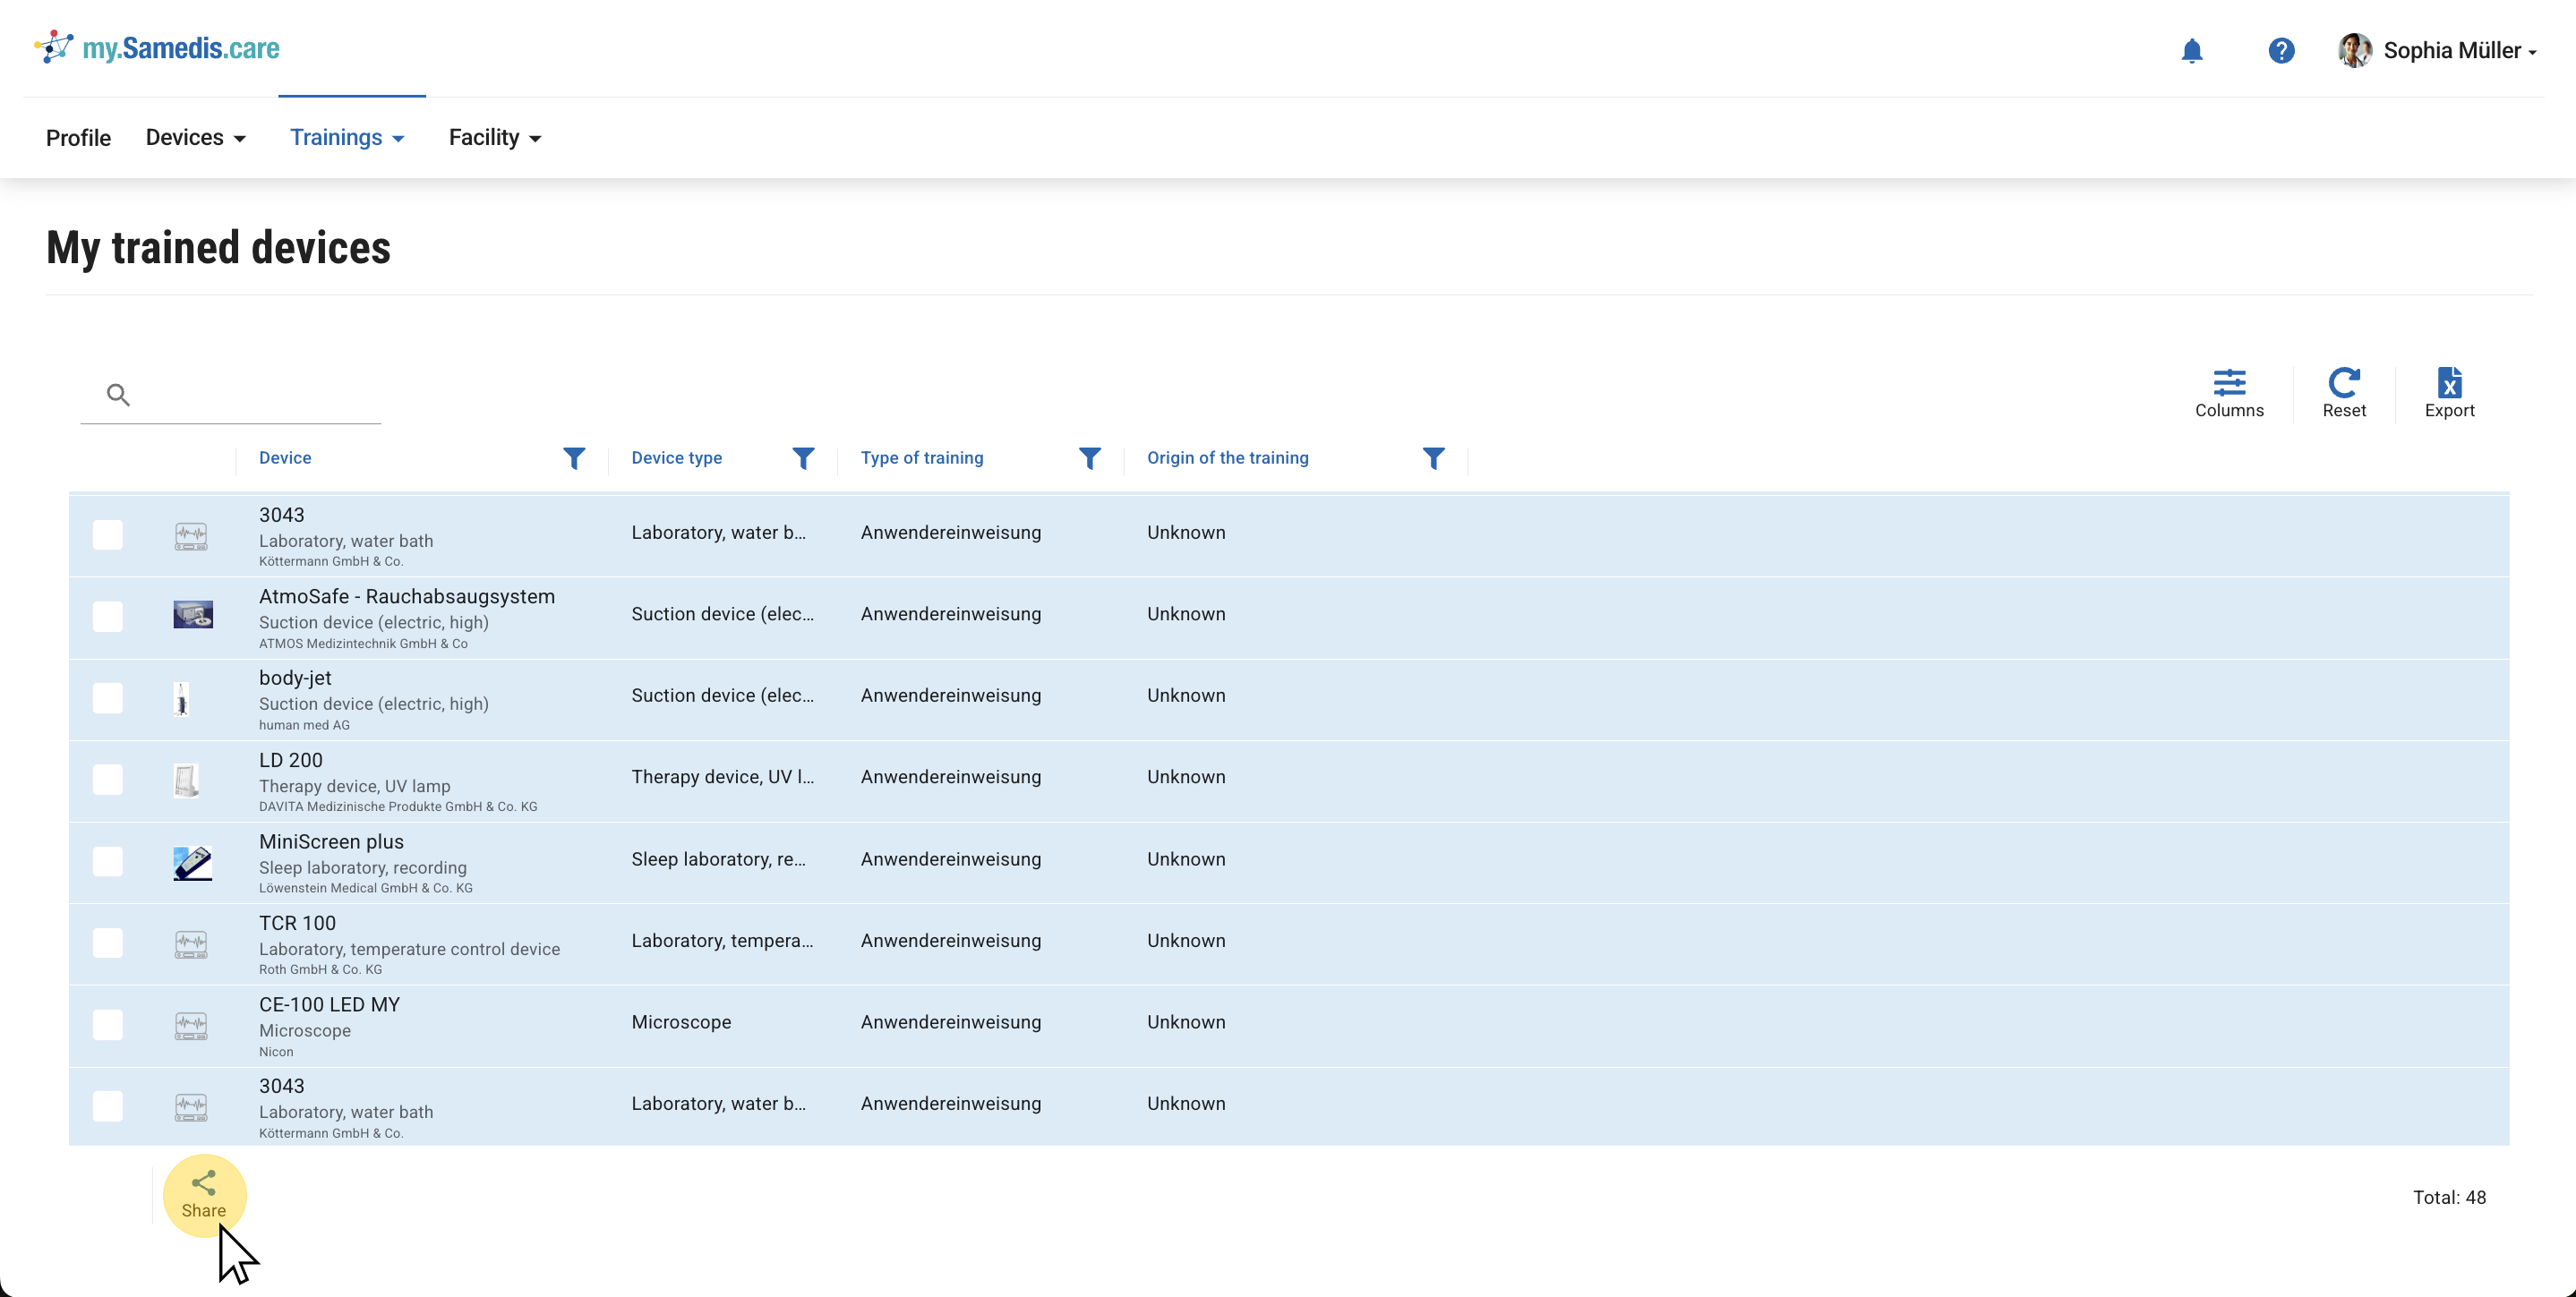Click the my.Samedis.care logo

pos(158,48)
